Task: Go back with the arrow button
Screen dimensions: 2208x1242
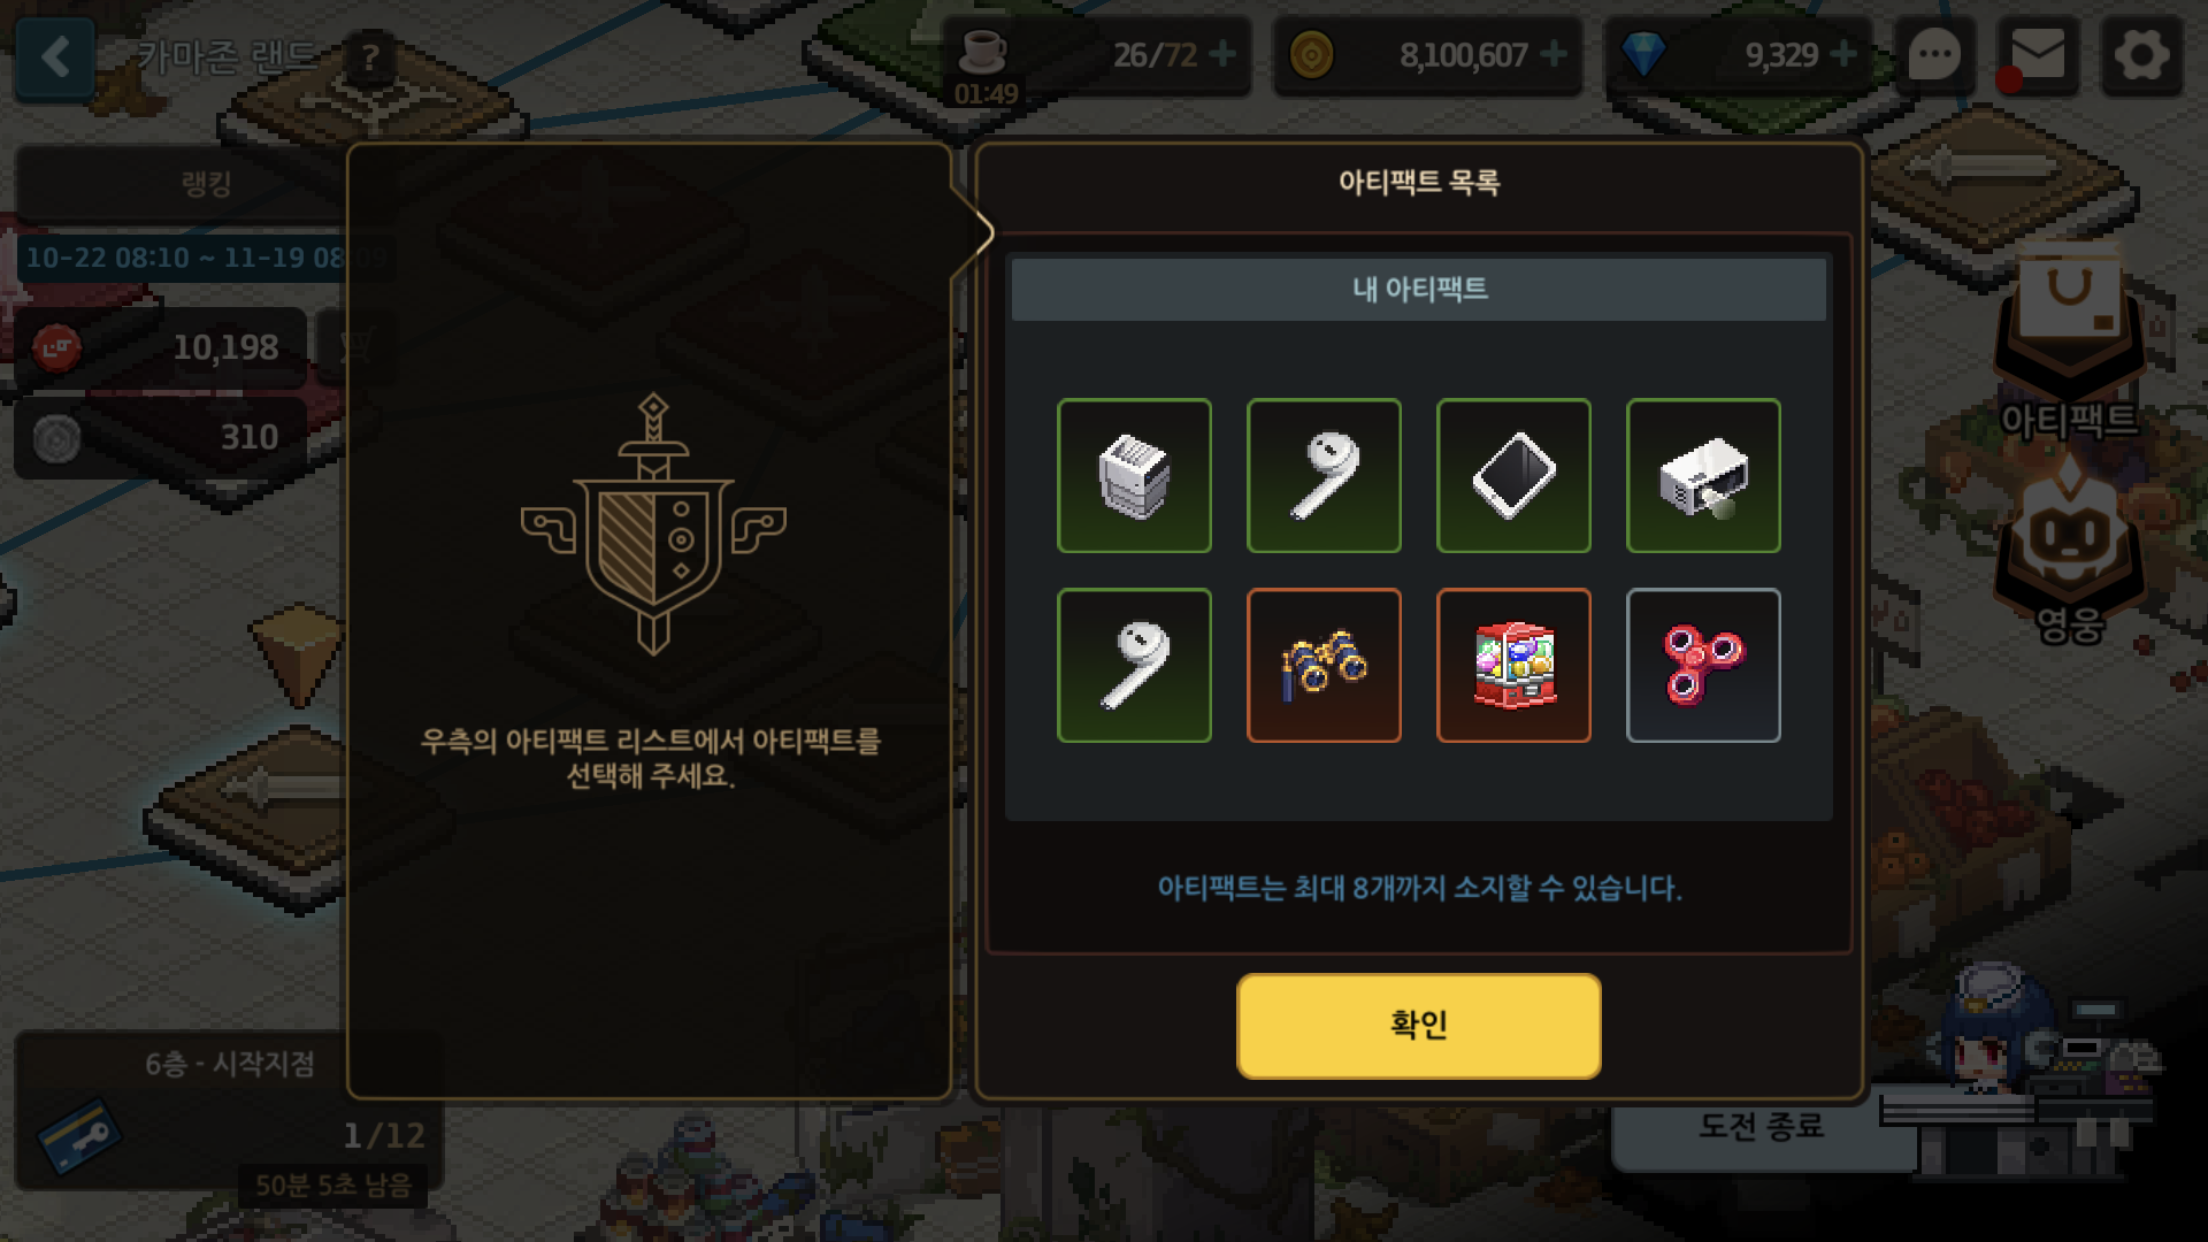Action: coord(55,56)
